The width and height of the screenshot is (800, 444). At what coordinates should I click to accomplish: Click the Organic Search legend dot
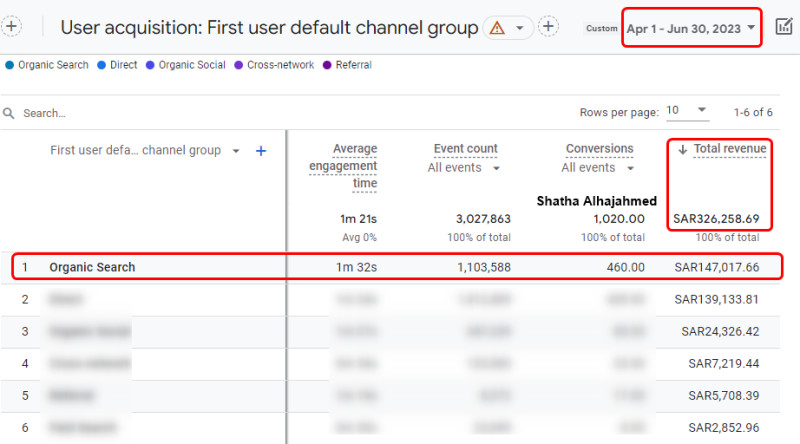coord(10,66)
